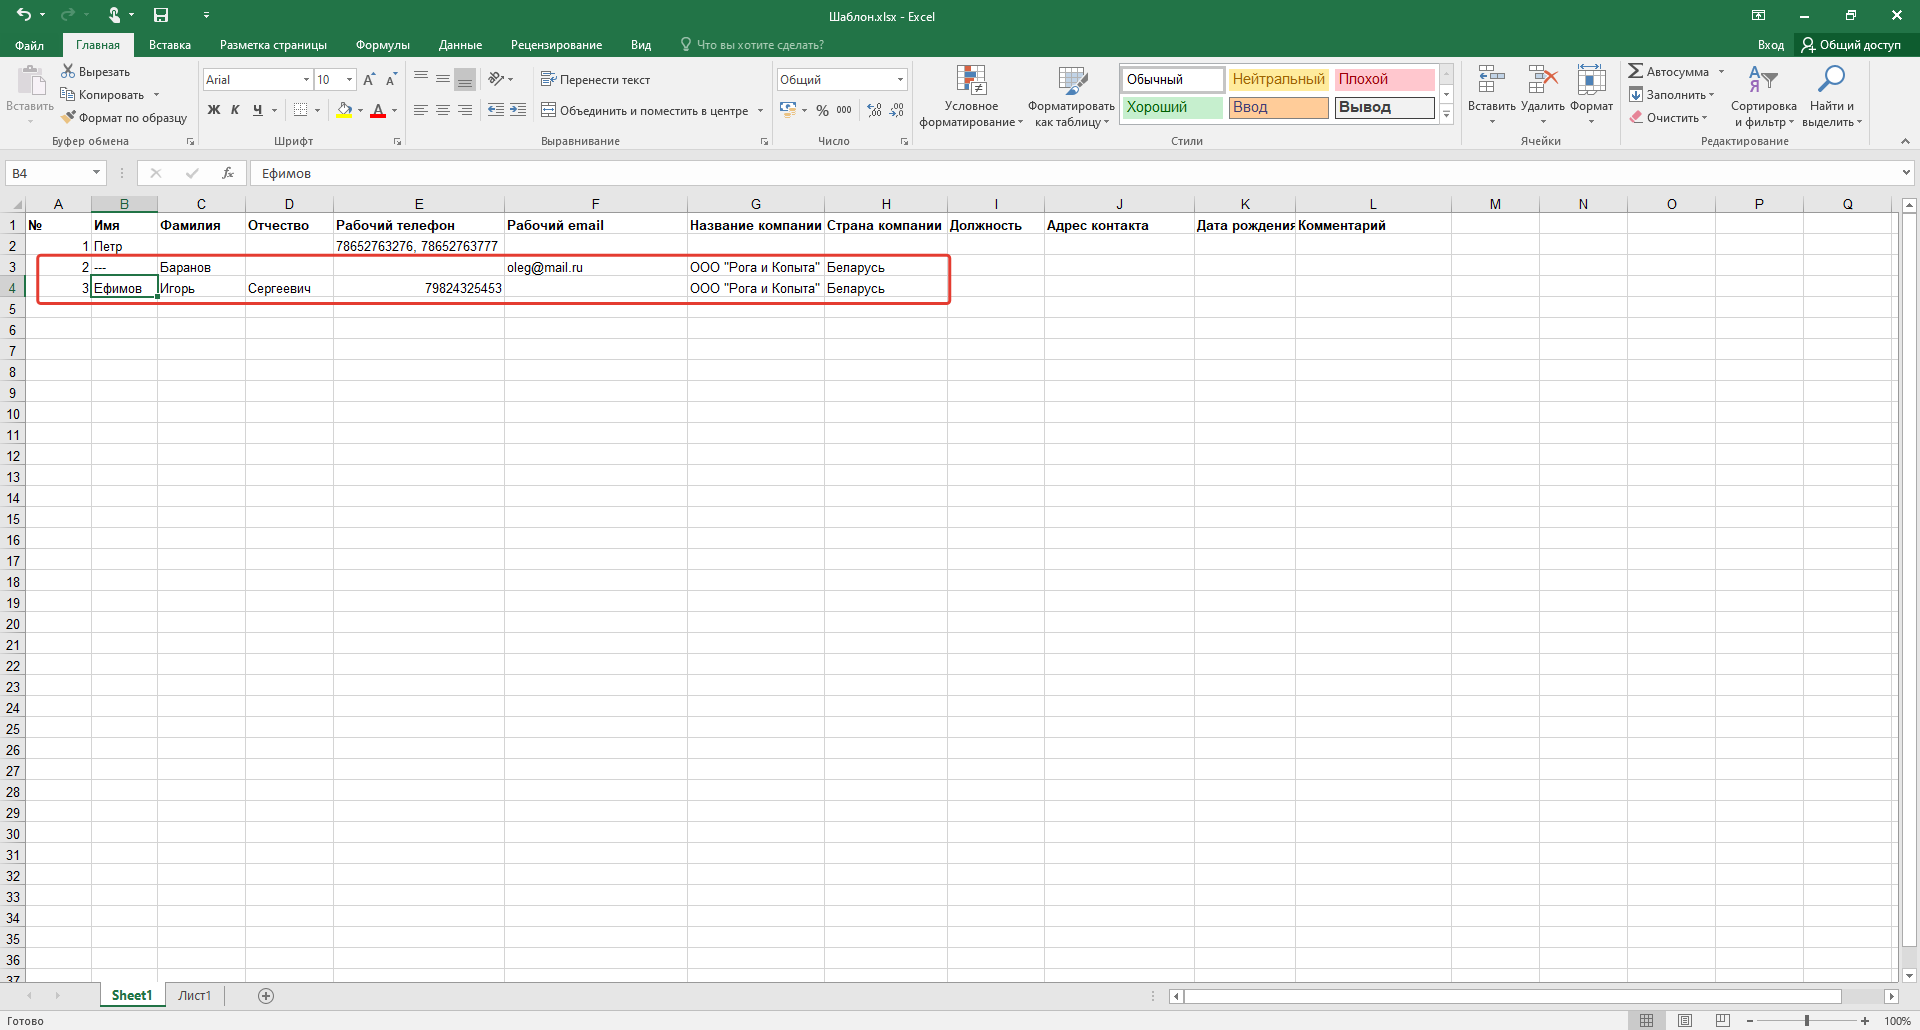Click the Заполнить button
1920x1030 pixels.
pyautogui.click(x=1671, y=94)
